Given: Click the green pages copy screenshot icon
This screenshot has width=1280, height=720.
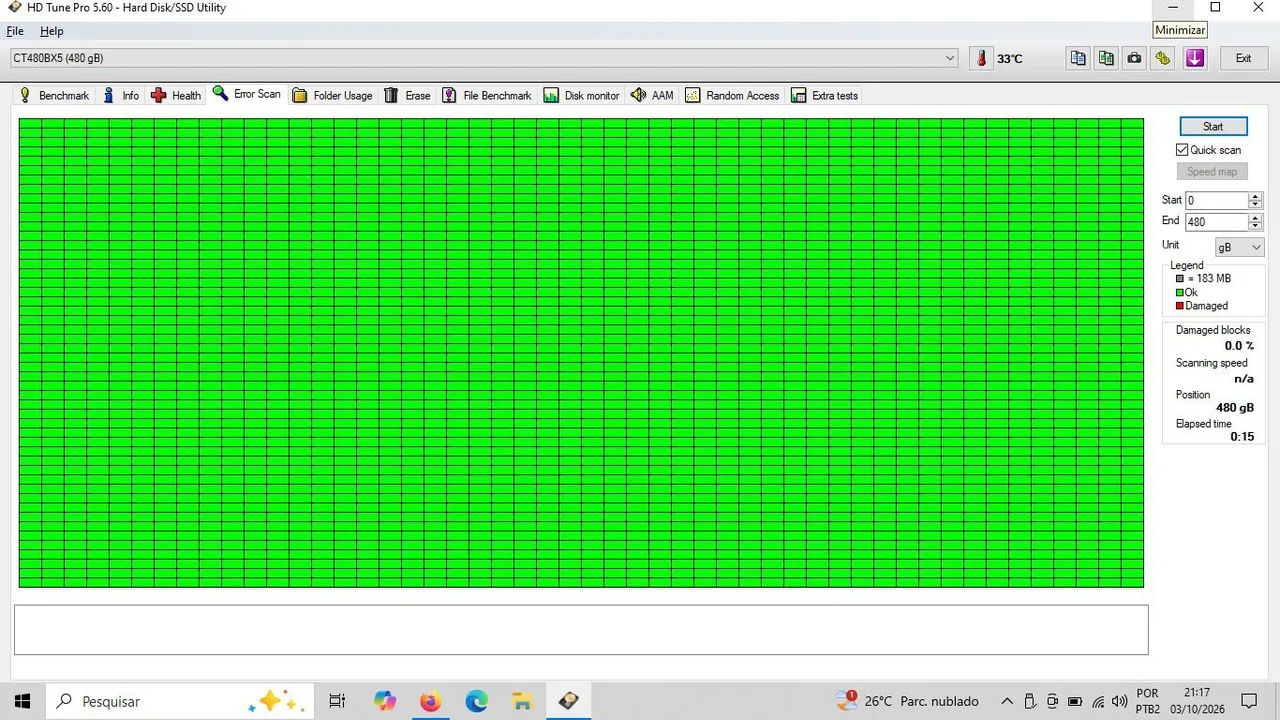Looking at the screenshot, I should click(1106, 58).
